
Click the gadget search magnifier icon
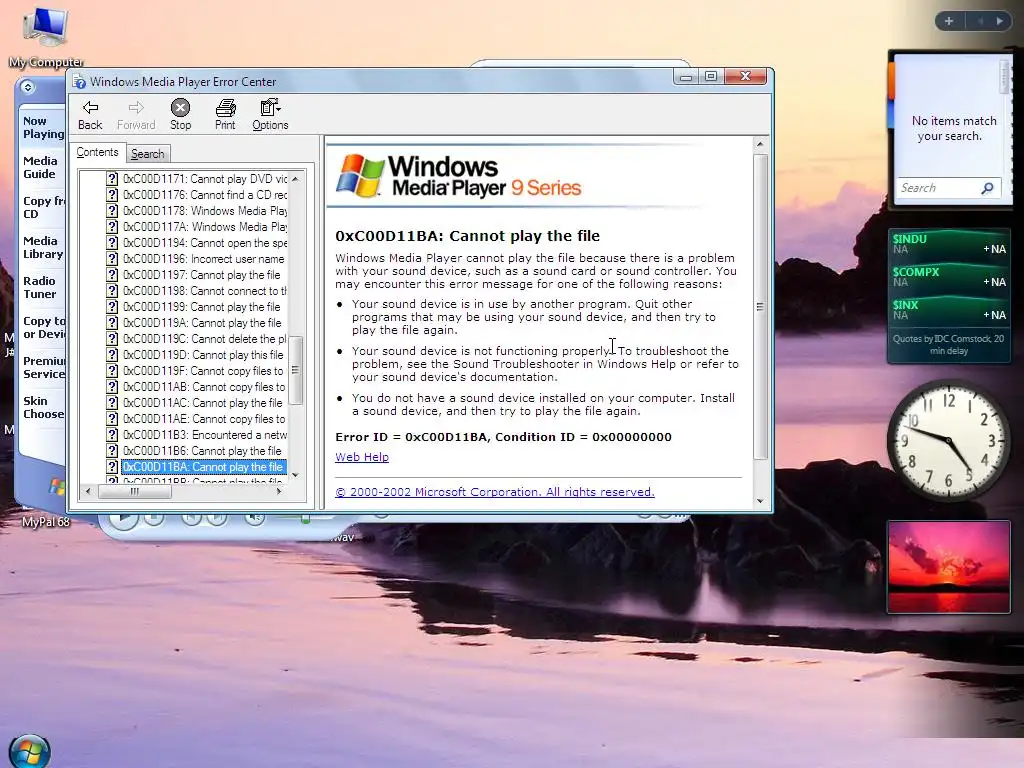pyautogui.click(x=987, y=188)
